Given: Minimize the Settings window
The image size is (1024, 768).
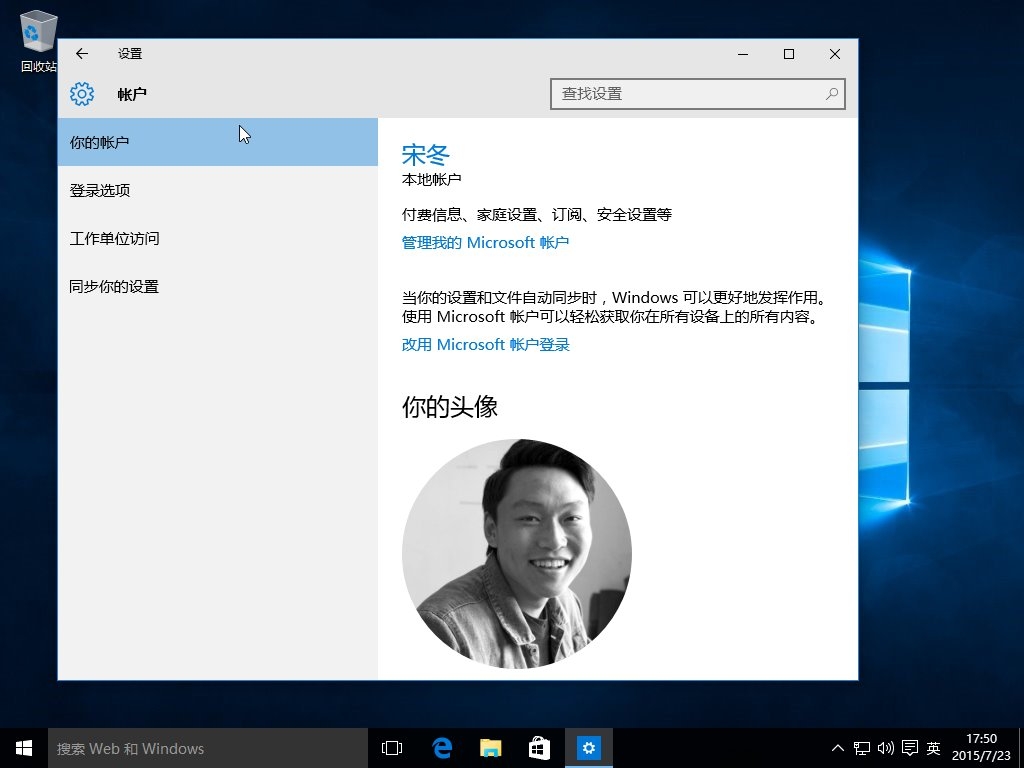Looking at the screenshot, I should coord(743,54).
